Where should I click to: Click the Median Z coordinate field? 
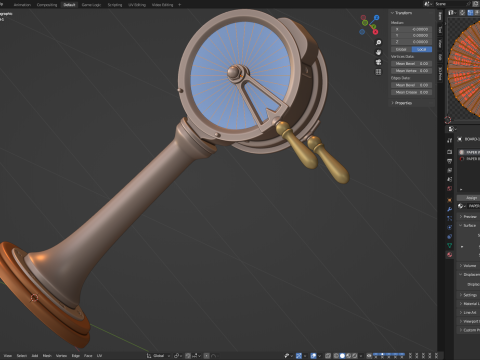pyautogui.click(x=412, y=42)
